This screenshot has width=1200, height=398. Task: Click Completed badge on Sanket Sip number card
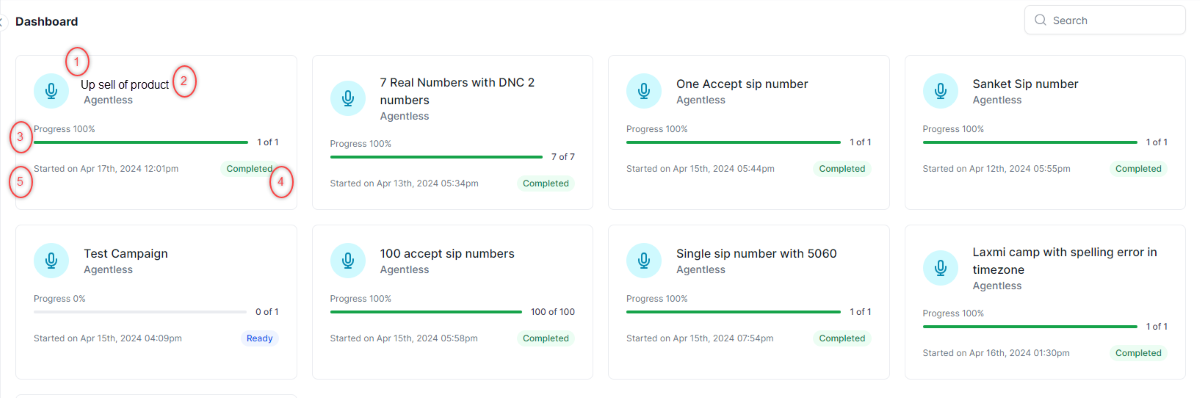point(1138,169)
